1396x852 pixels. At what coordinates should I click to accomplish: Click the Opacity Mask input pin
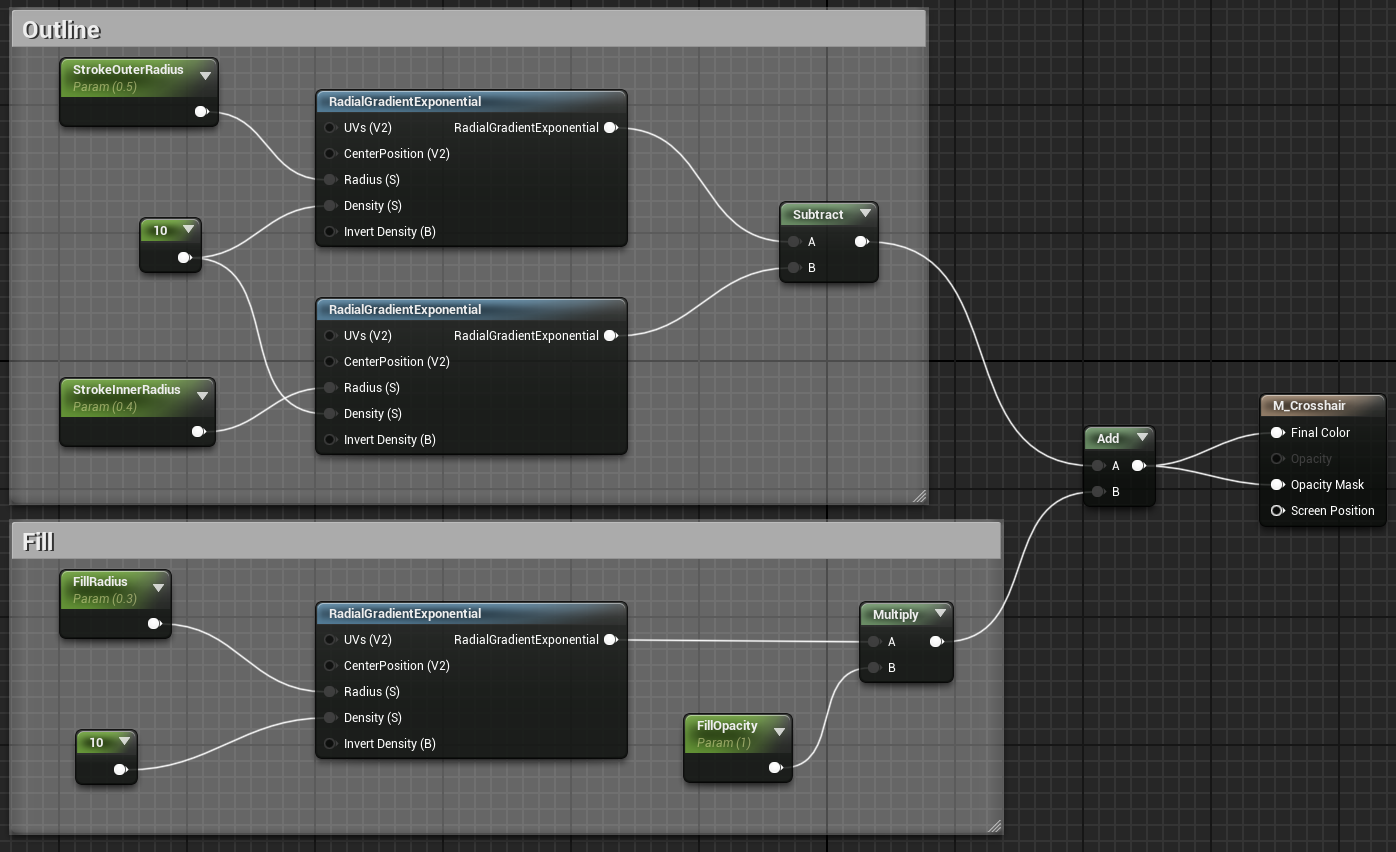point(1277,485)
